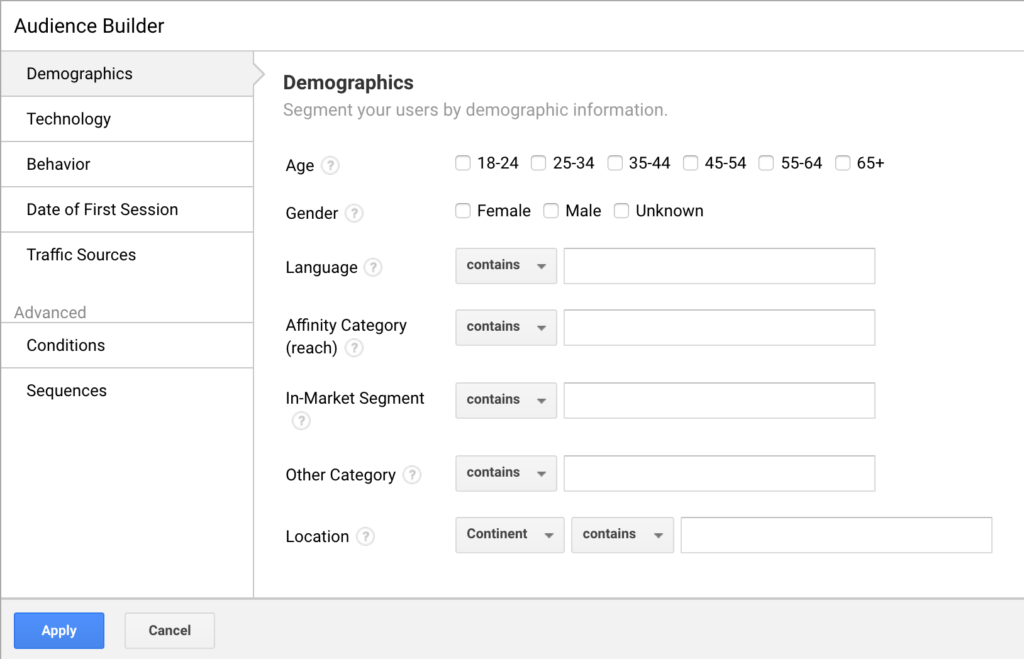Click the Affinity Category text field
The image size is (1024, 659).
coord(719,328)
